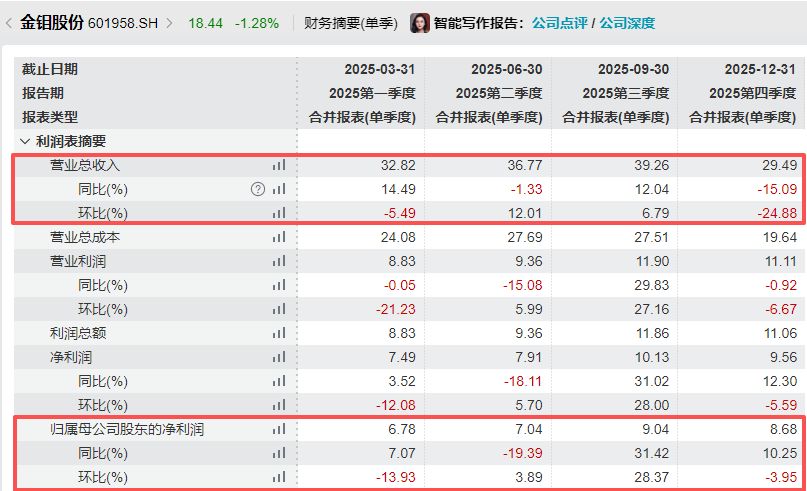Click stock code 601958.SH

[123, 24]
